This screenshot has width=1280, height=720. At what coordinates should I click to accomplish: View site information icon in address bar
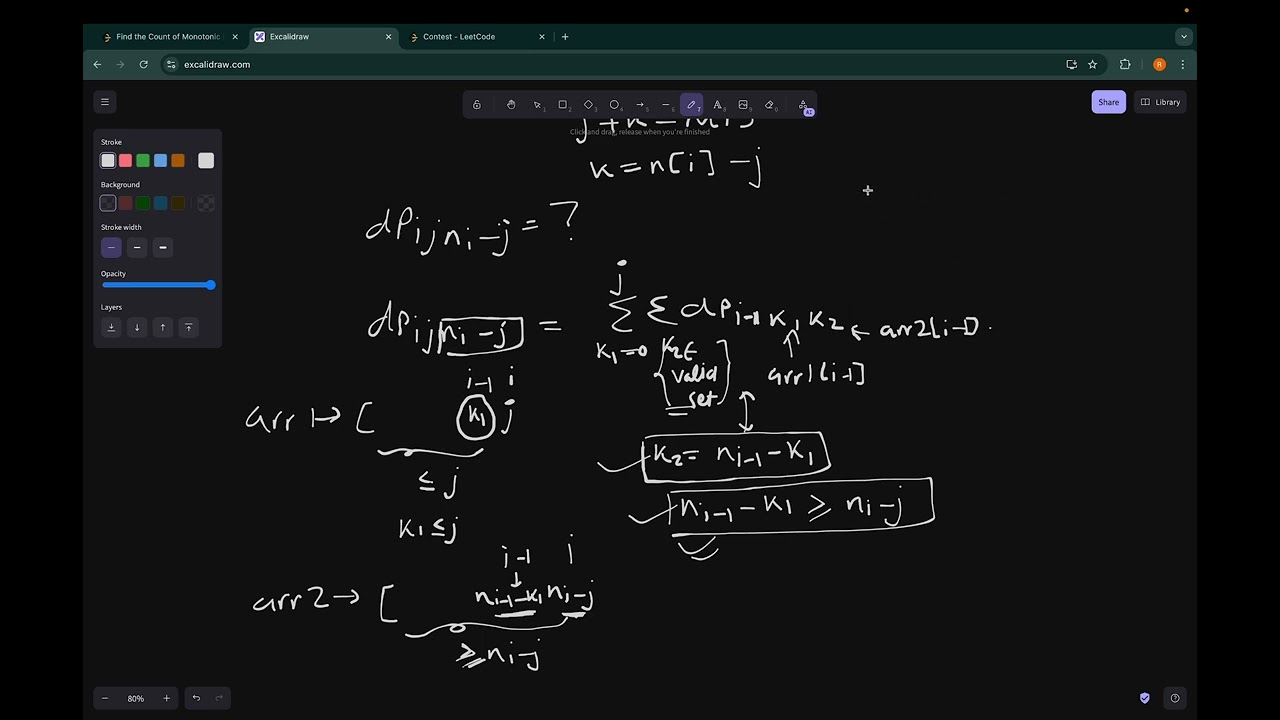click(x=171, y=65)
